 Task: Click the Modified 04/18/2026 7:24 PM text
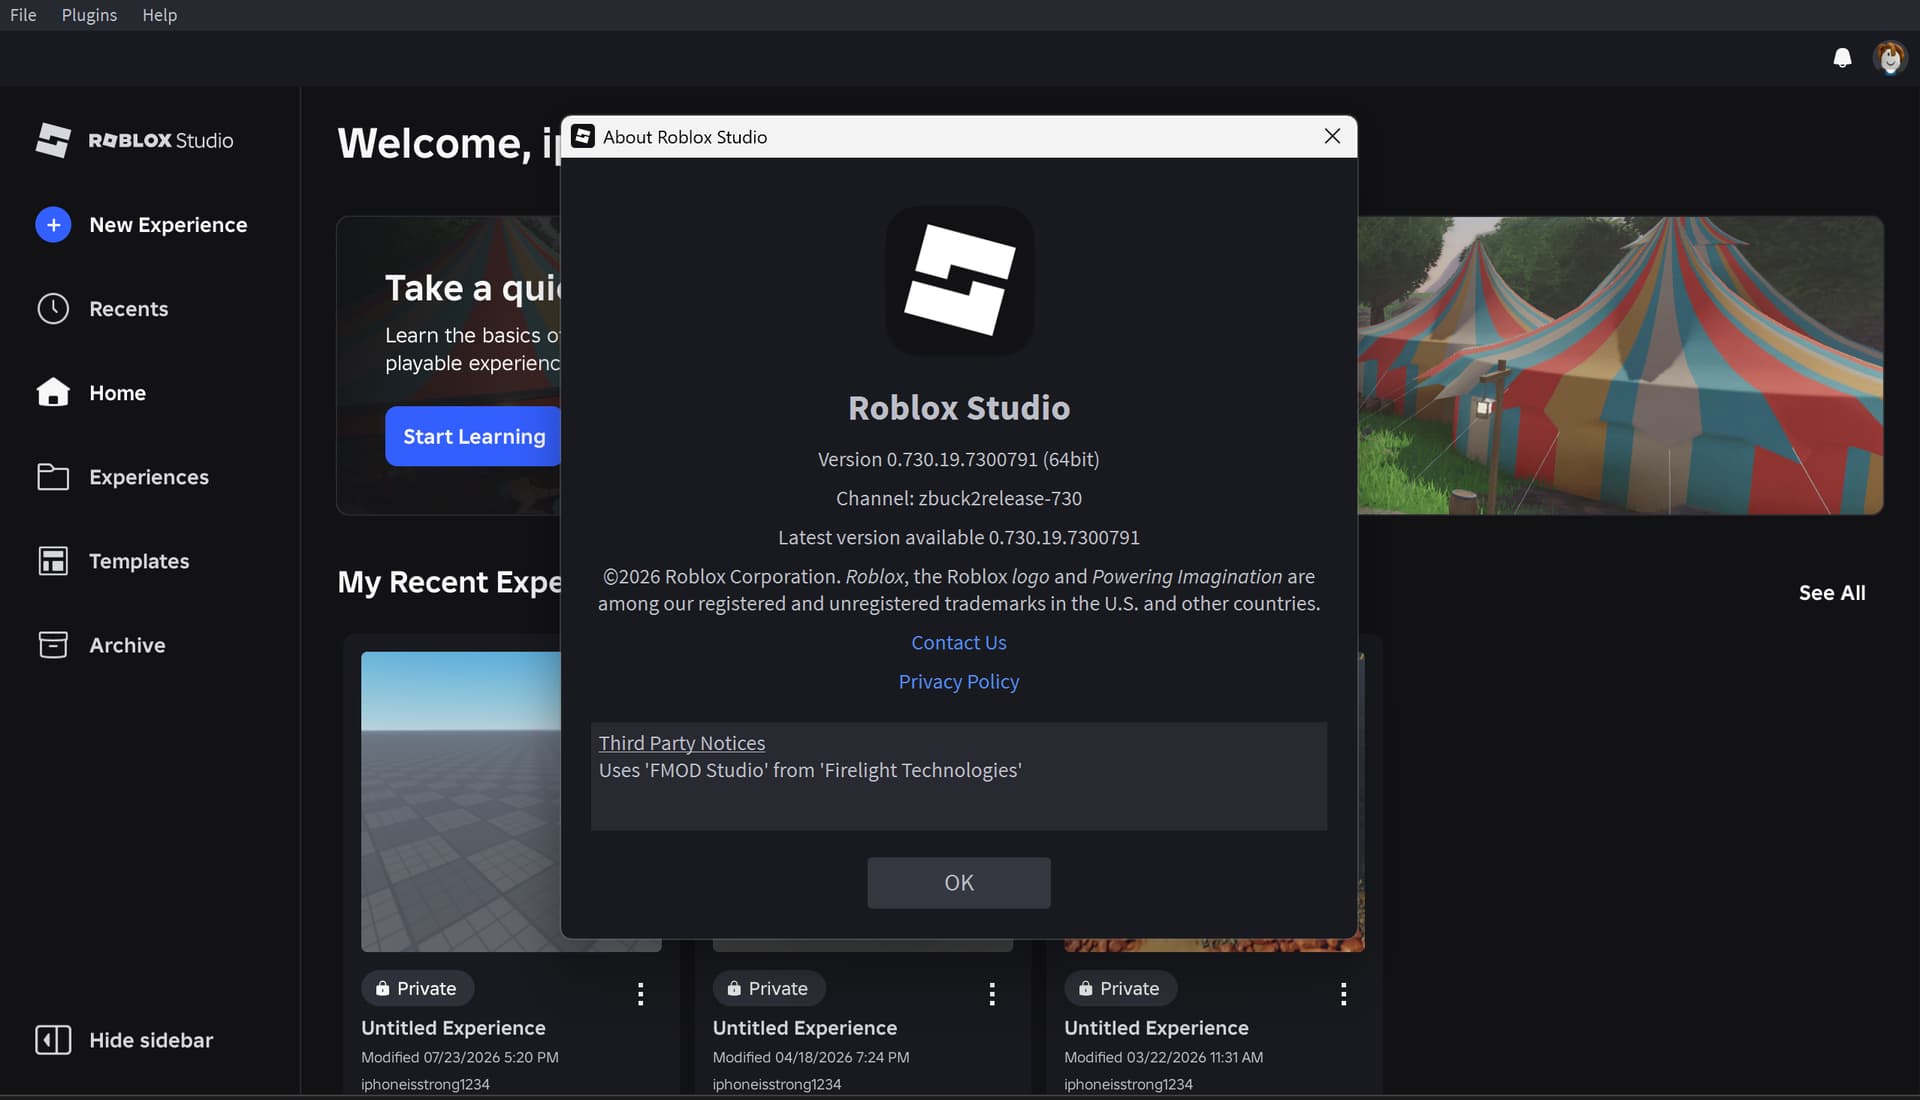click(x=811, y=1057)
